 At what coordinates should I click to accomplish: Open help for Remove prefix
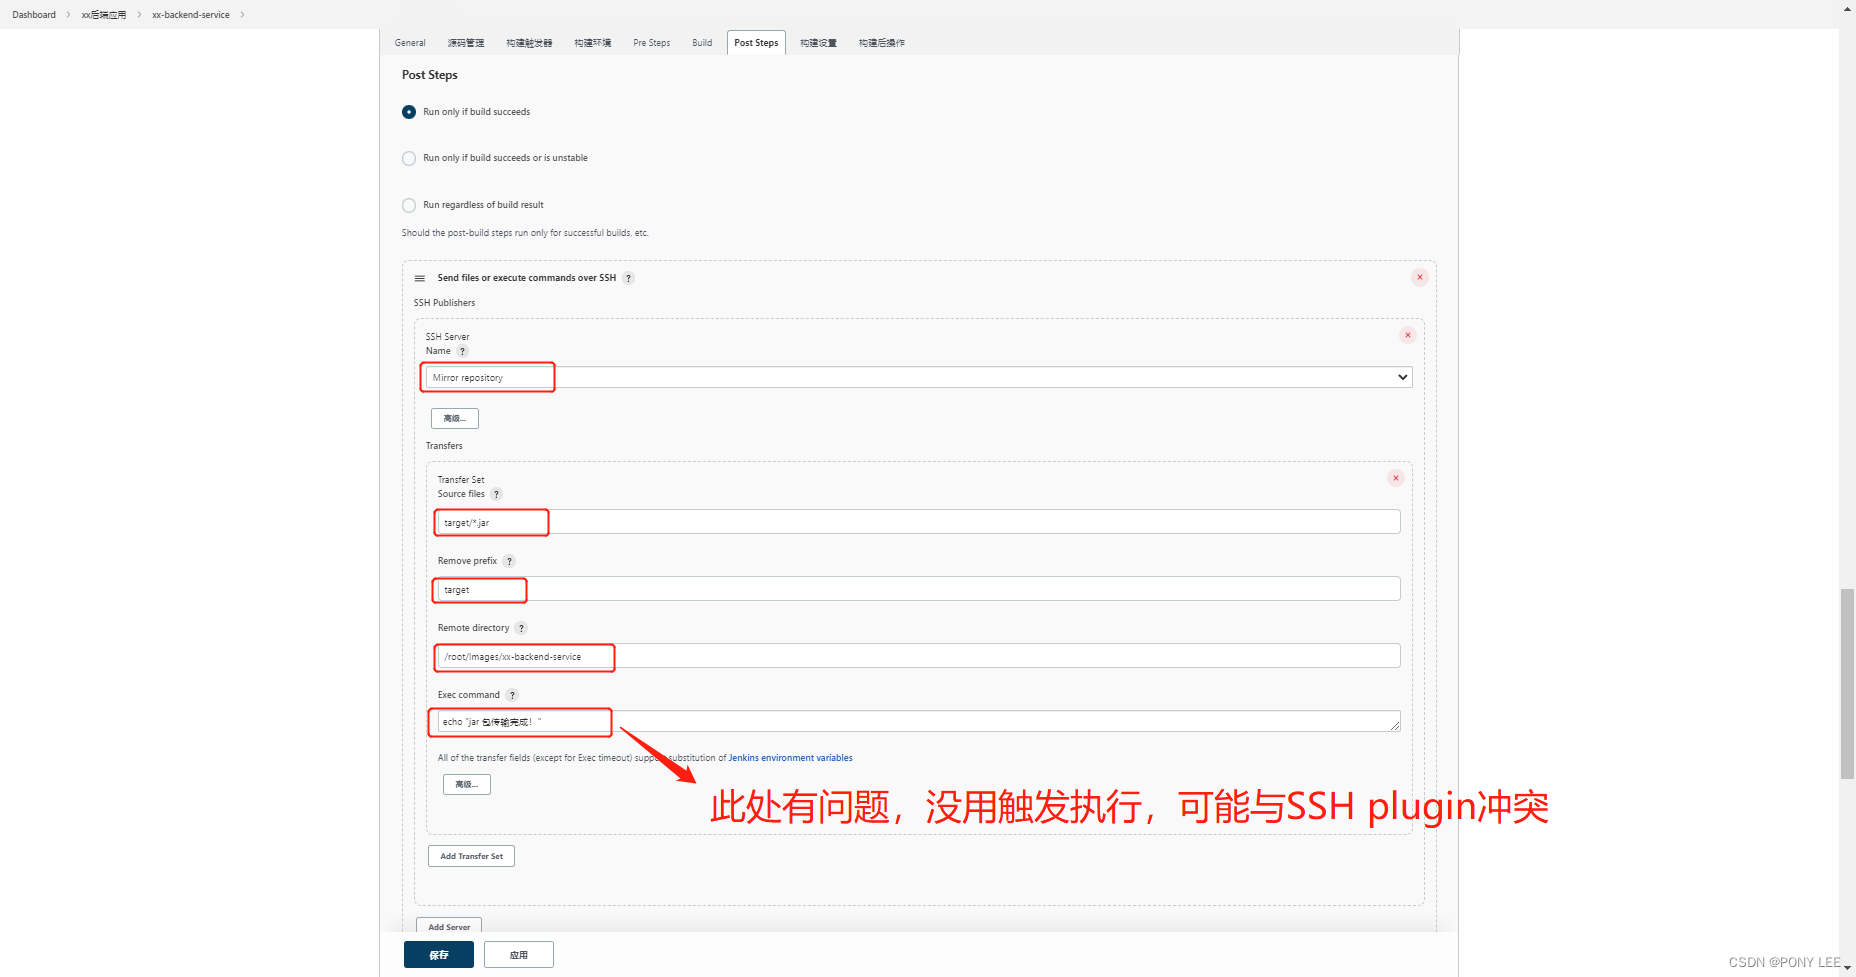(509, 561)
